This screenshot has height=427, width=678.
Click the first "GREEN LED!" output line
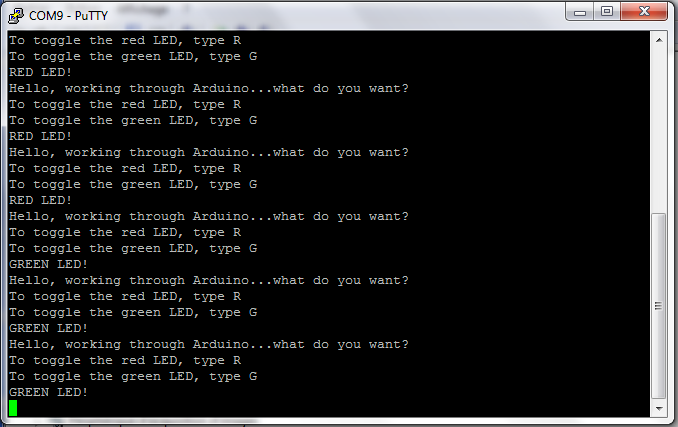tap(48, 264)
